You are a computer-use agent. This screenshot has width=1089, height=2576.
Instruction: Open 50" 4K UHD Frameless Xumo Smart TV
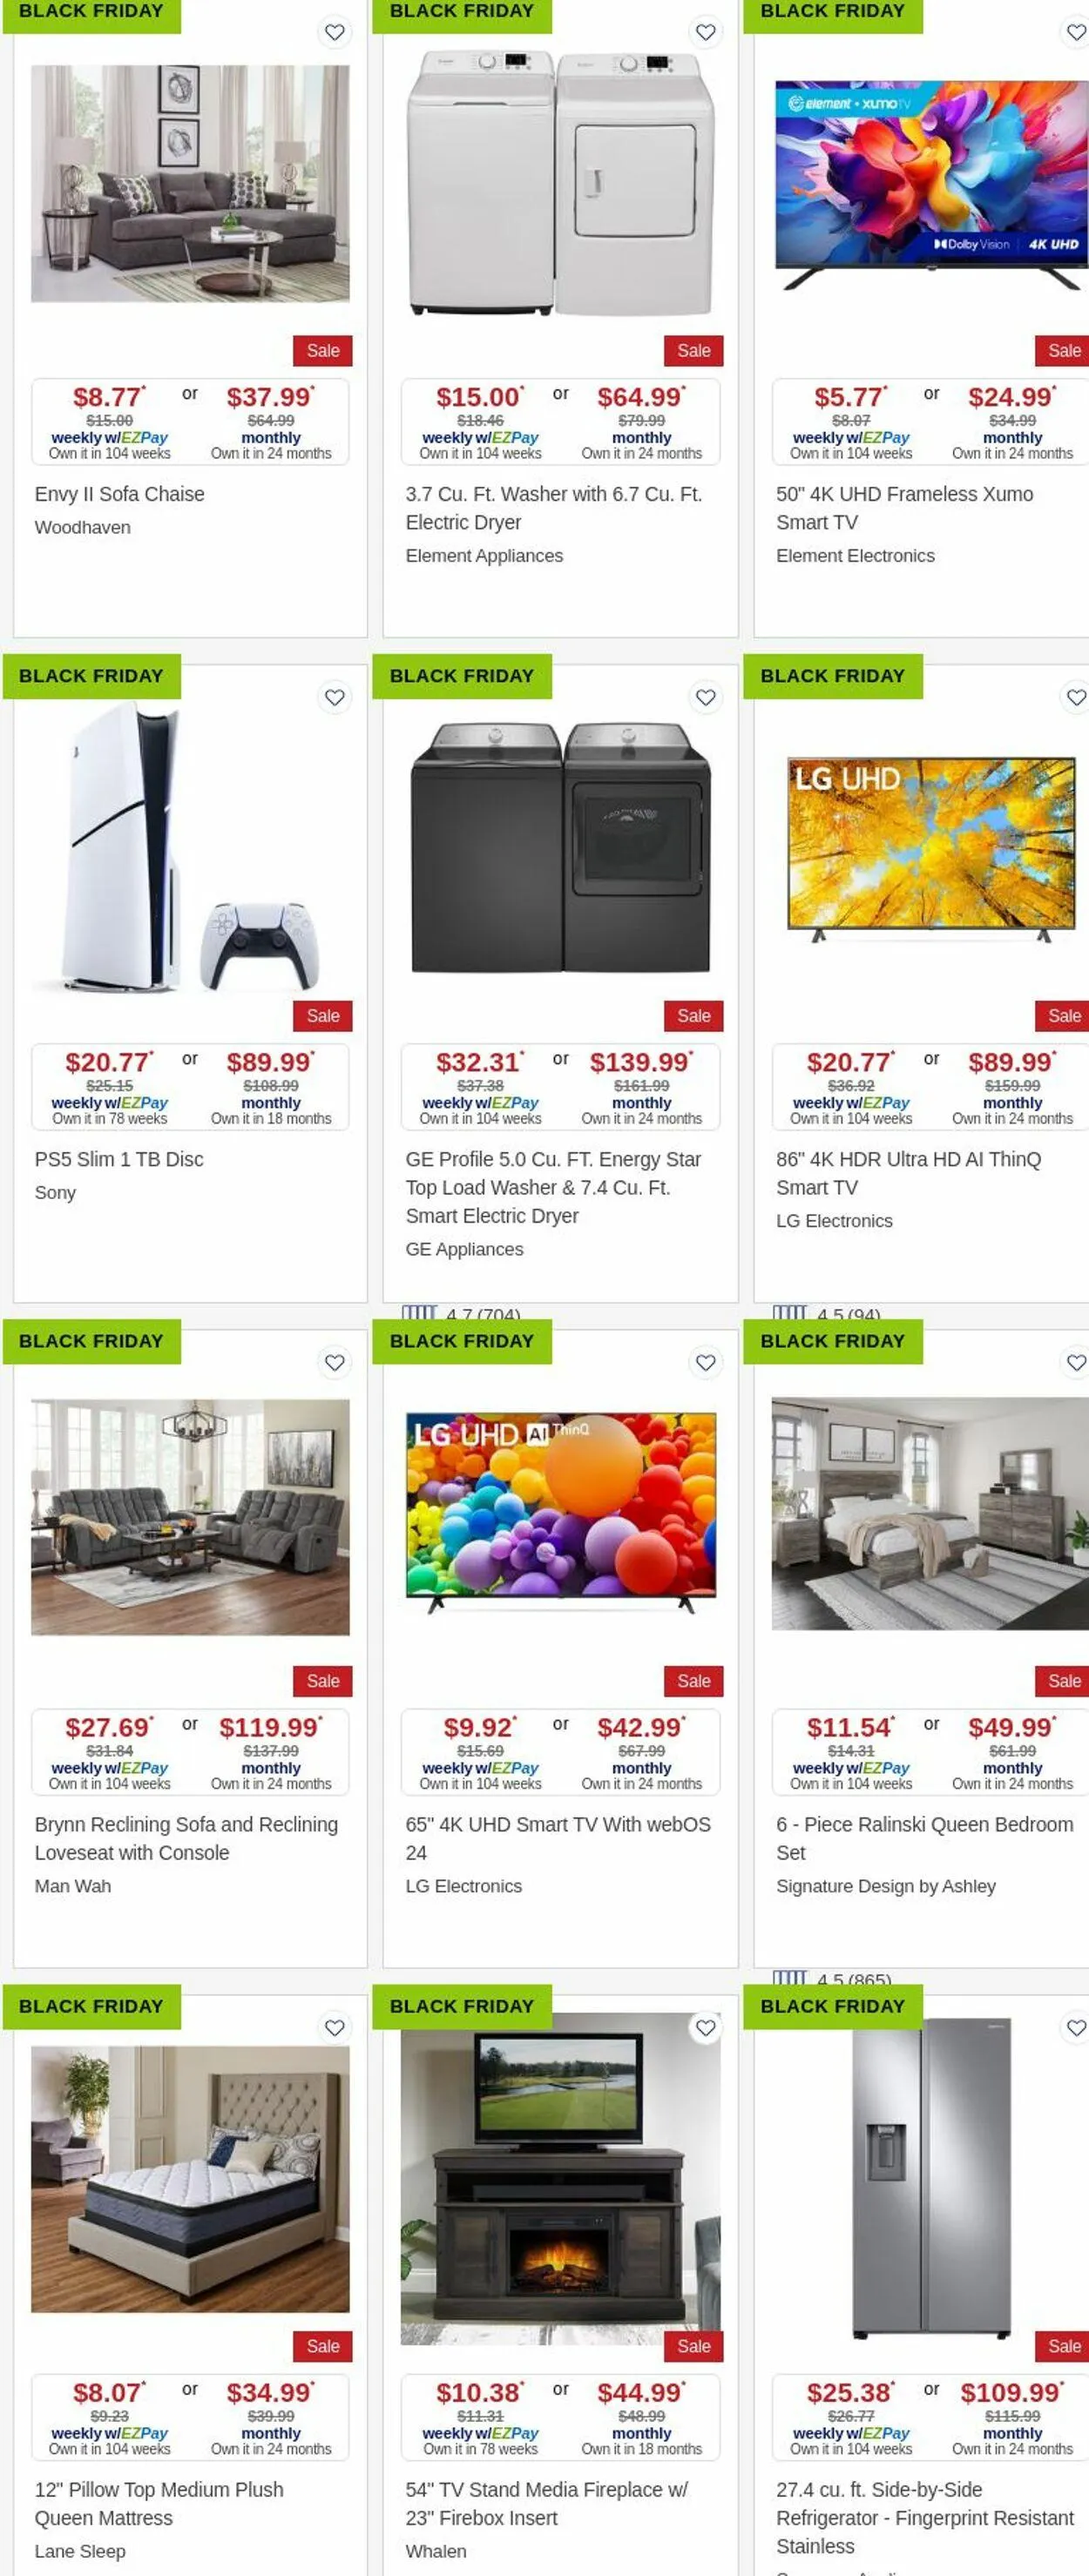(x=904, y=508)
